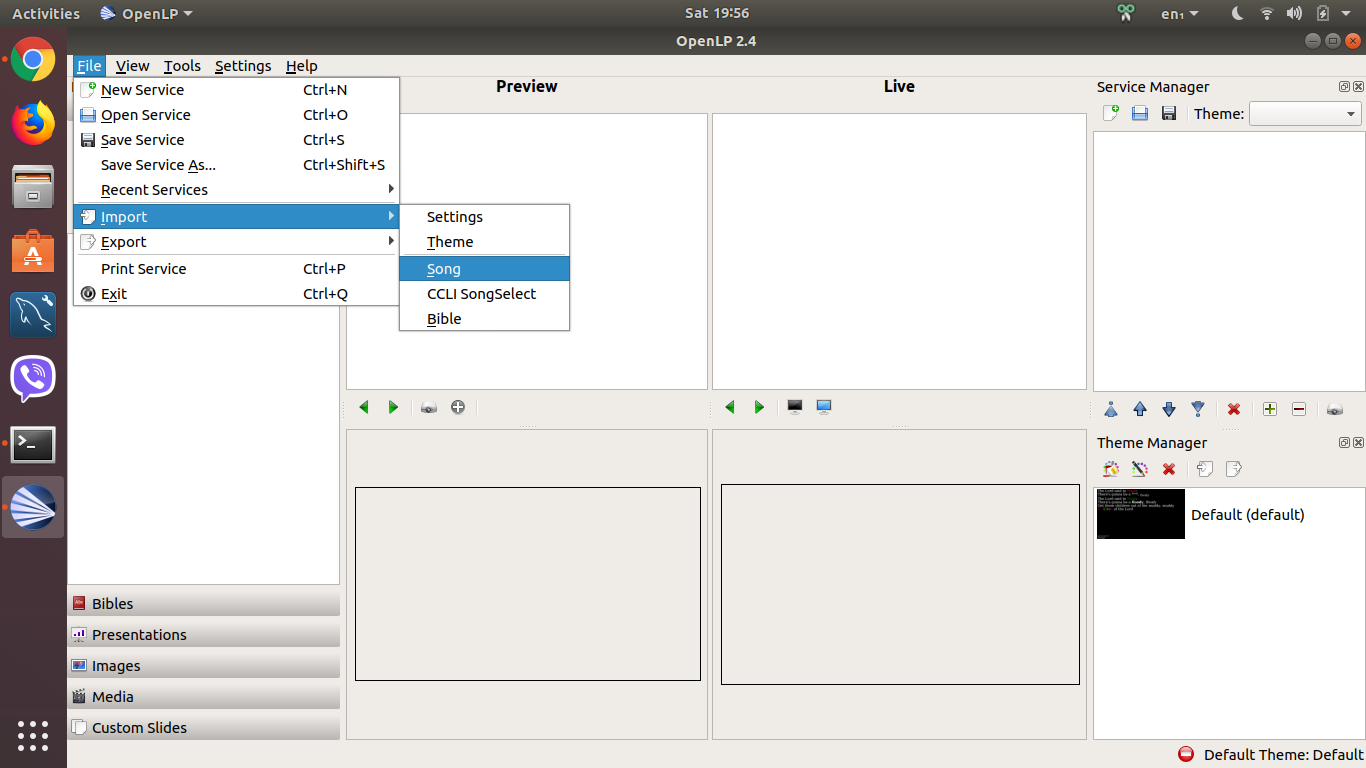
Task: Choose Bible from the Import submenu
Action: (x=484, y=319)
